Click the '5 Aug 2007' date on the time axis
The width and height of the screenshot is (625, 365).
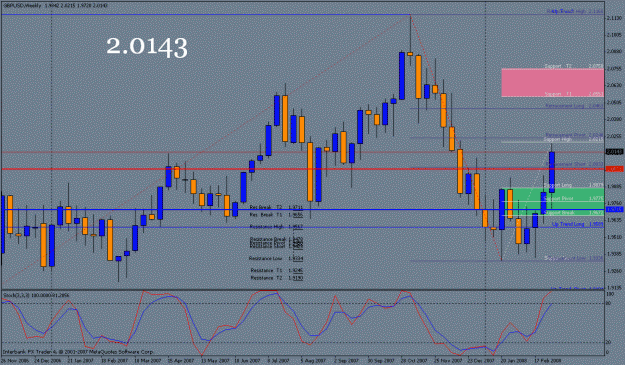(x=313, y=361)
